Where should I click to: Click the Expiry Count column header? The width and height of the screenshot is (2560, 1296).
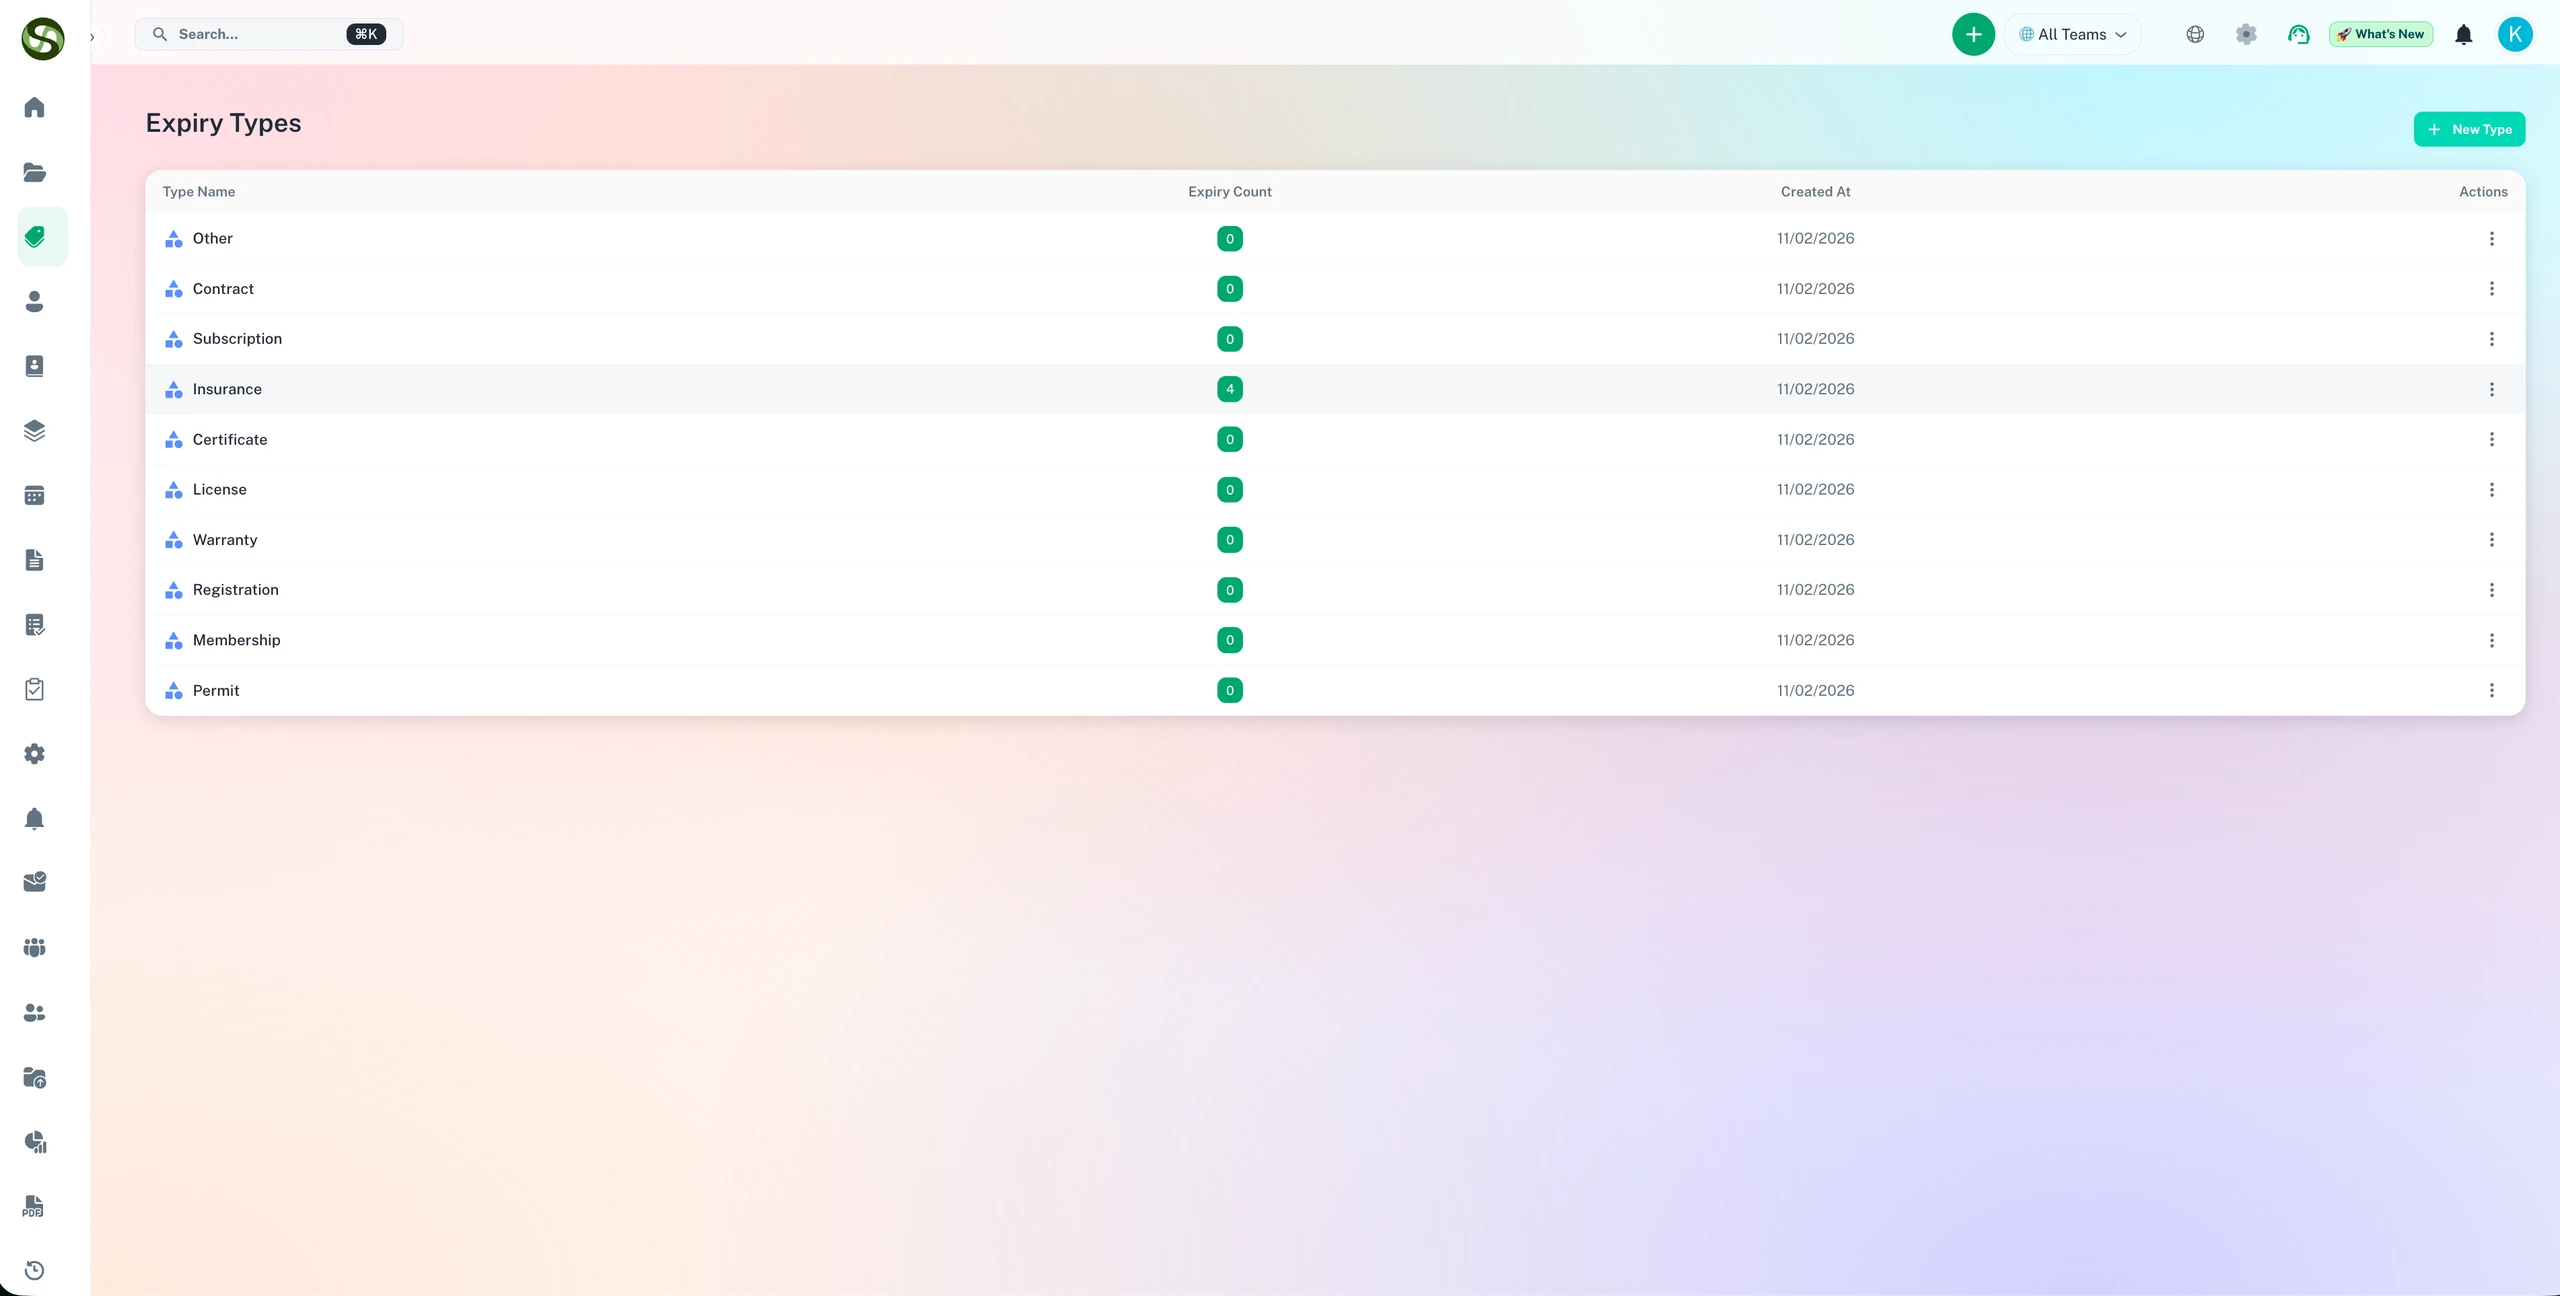(1230, 192)
